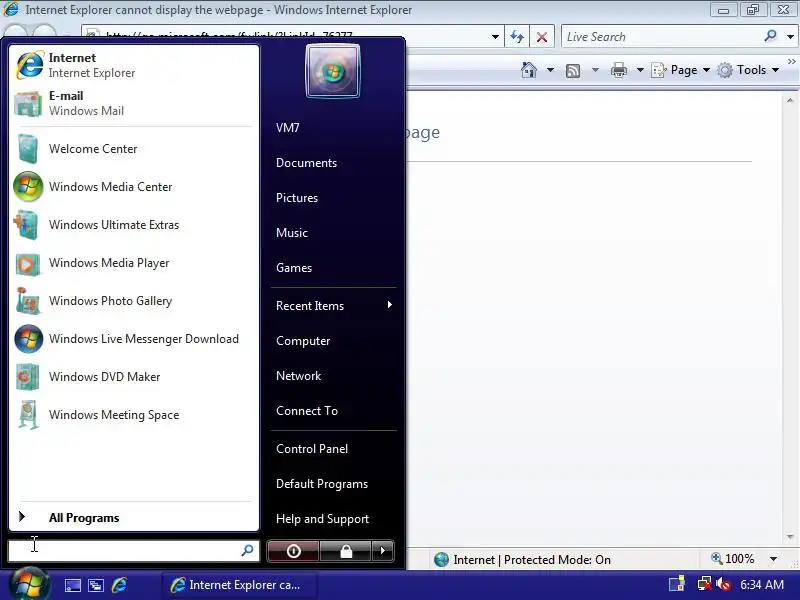The height and width of the screenshot is (600, 800).
Task: Click the Start menu search magnifier icon
Action: pyautogui.click(x=247, y=550)
